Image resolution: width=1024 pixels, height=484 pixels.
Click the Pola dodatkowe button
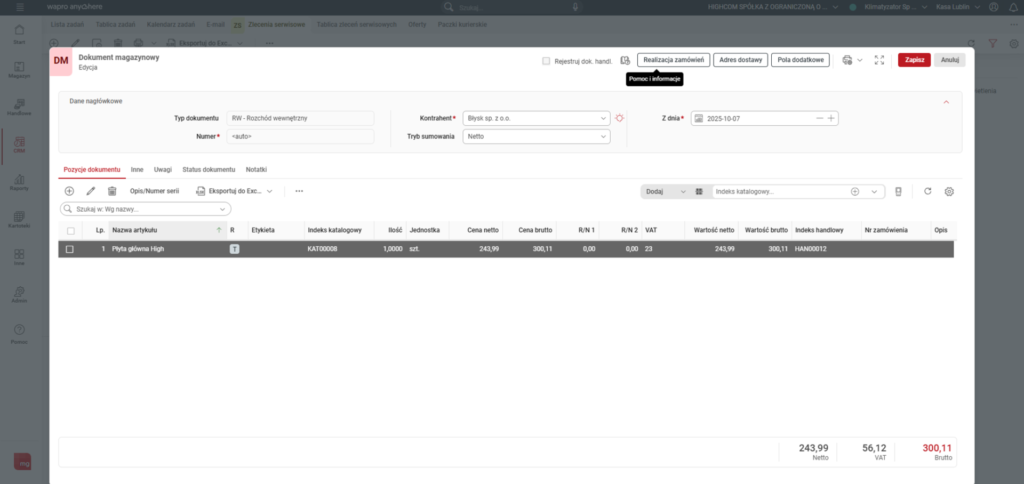pyautogui.click(x=801, y=59)
